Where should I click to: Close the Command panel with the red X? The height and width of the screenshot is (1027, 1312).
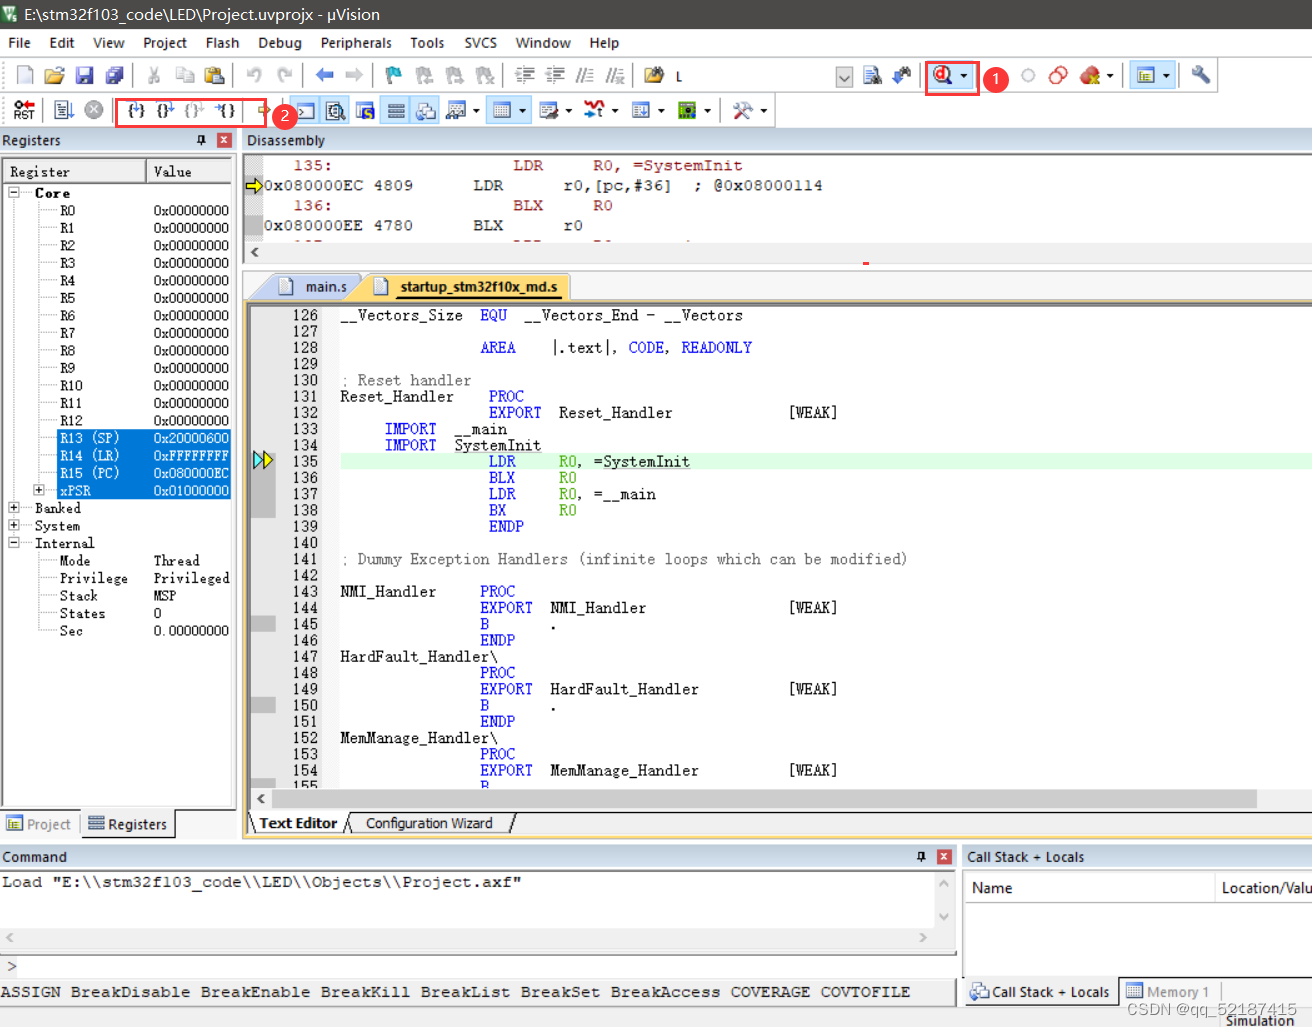coord(944,857)
